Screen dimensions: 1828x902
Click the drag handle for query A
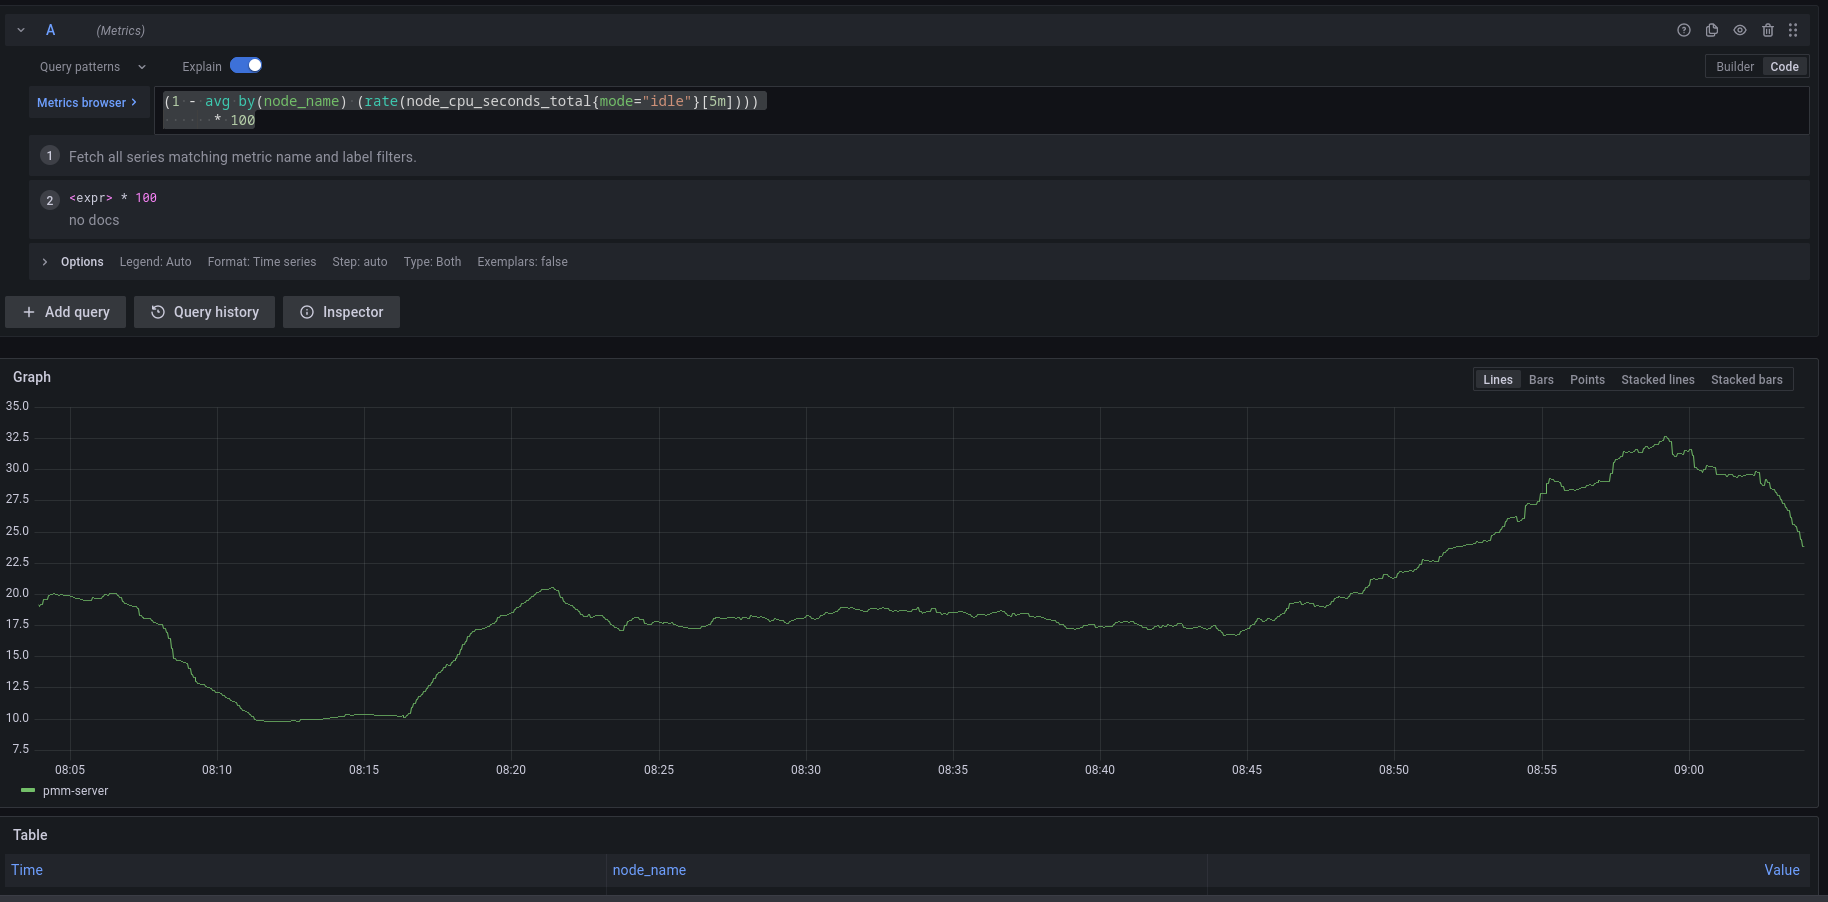[1793, 30]
